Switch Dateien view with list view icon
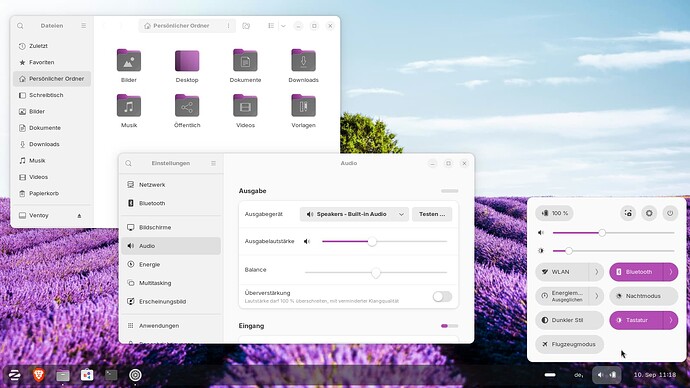 click(271, 26)
